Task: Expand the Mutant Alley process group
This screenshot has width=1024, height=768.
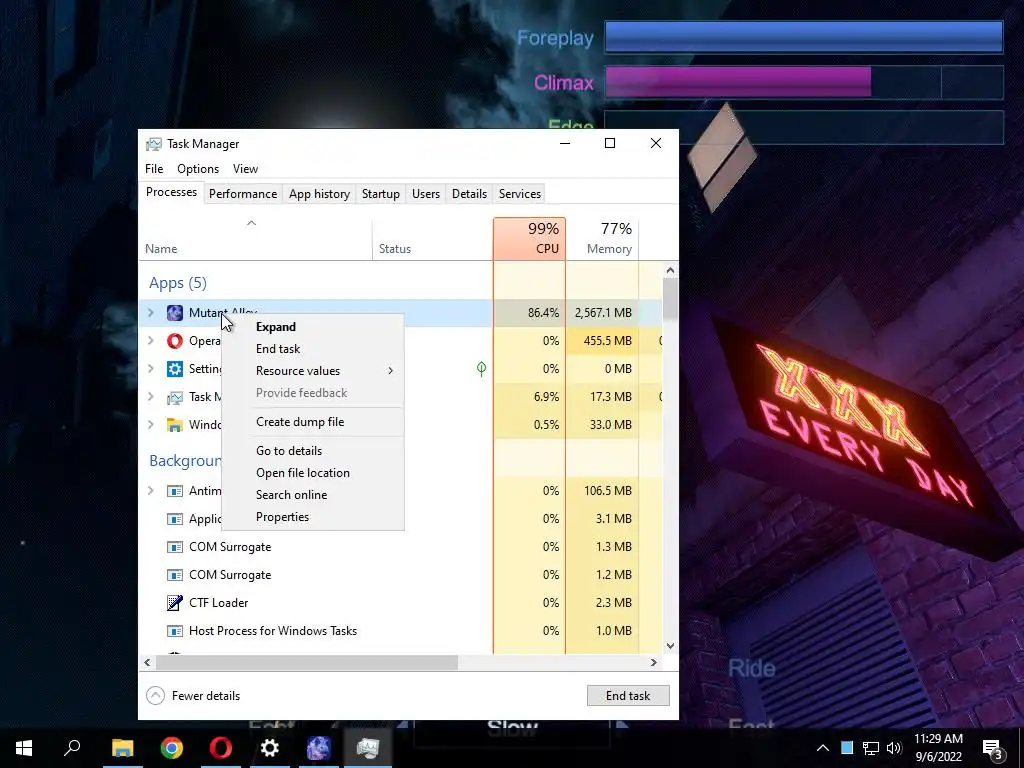Action: [x=151, y=313]
